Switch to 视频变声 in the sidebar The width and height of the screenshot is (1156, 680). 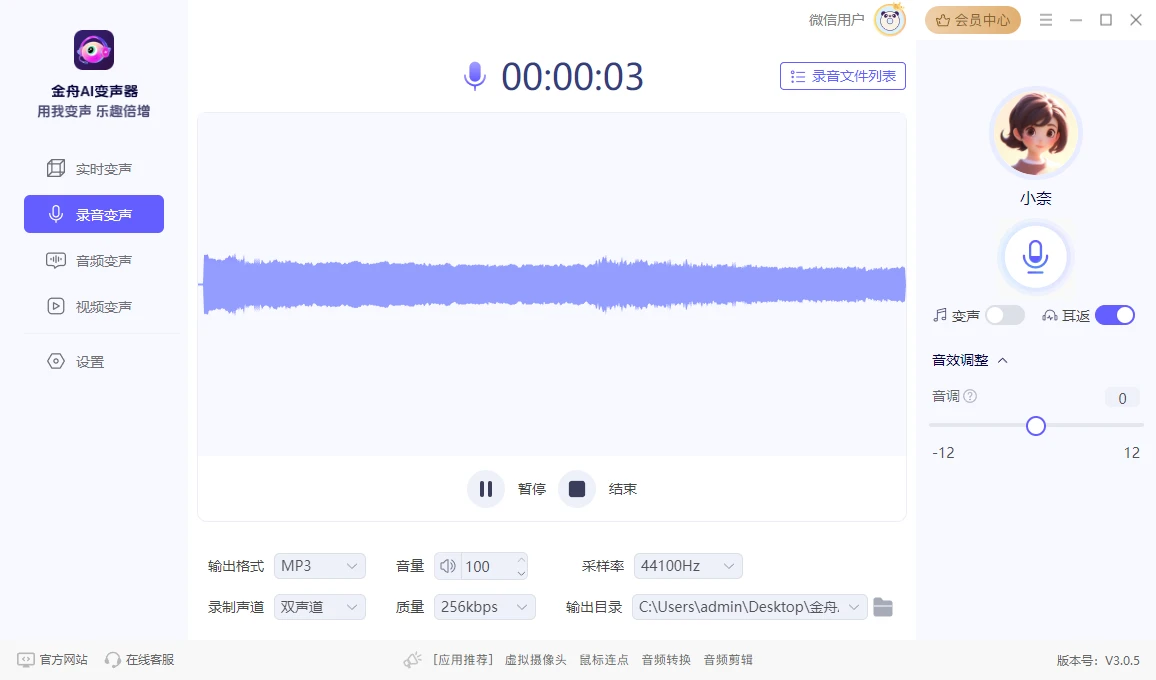click(92, 307)
